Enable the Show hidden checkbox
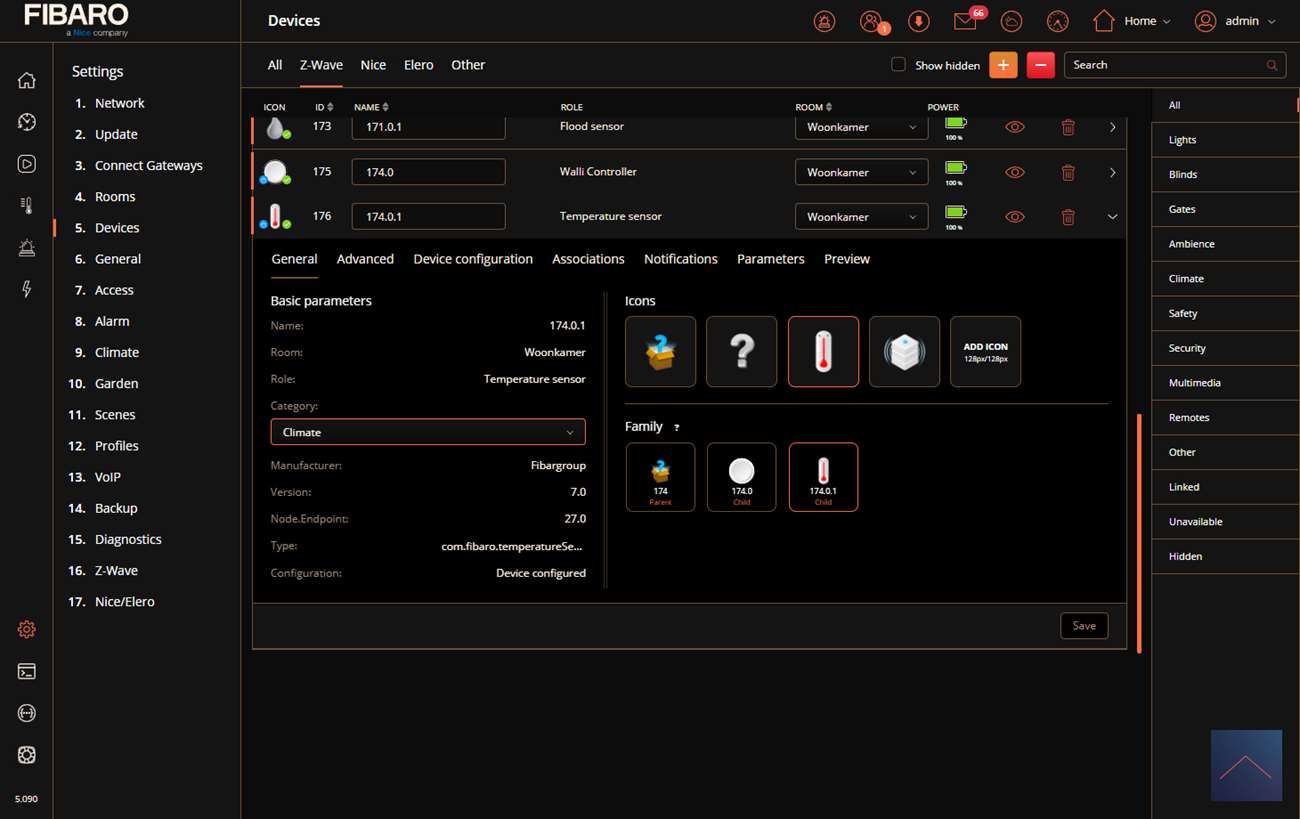The height and width of the screenshot is (819, 1300). click(x=898, y=65)
